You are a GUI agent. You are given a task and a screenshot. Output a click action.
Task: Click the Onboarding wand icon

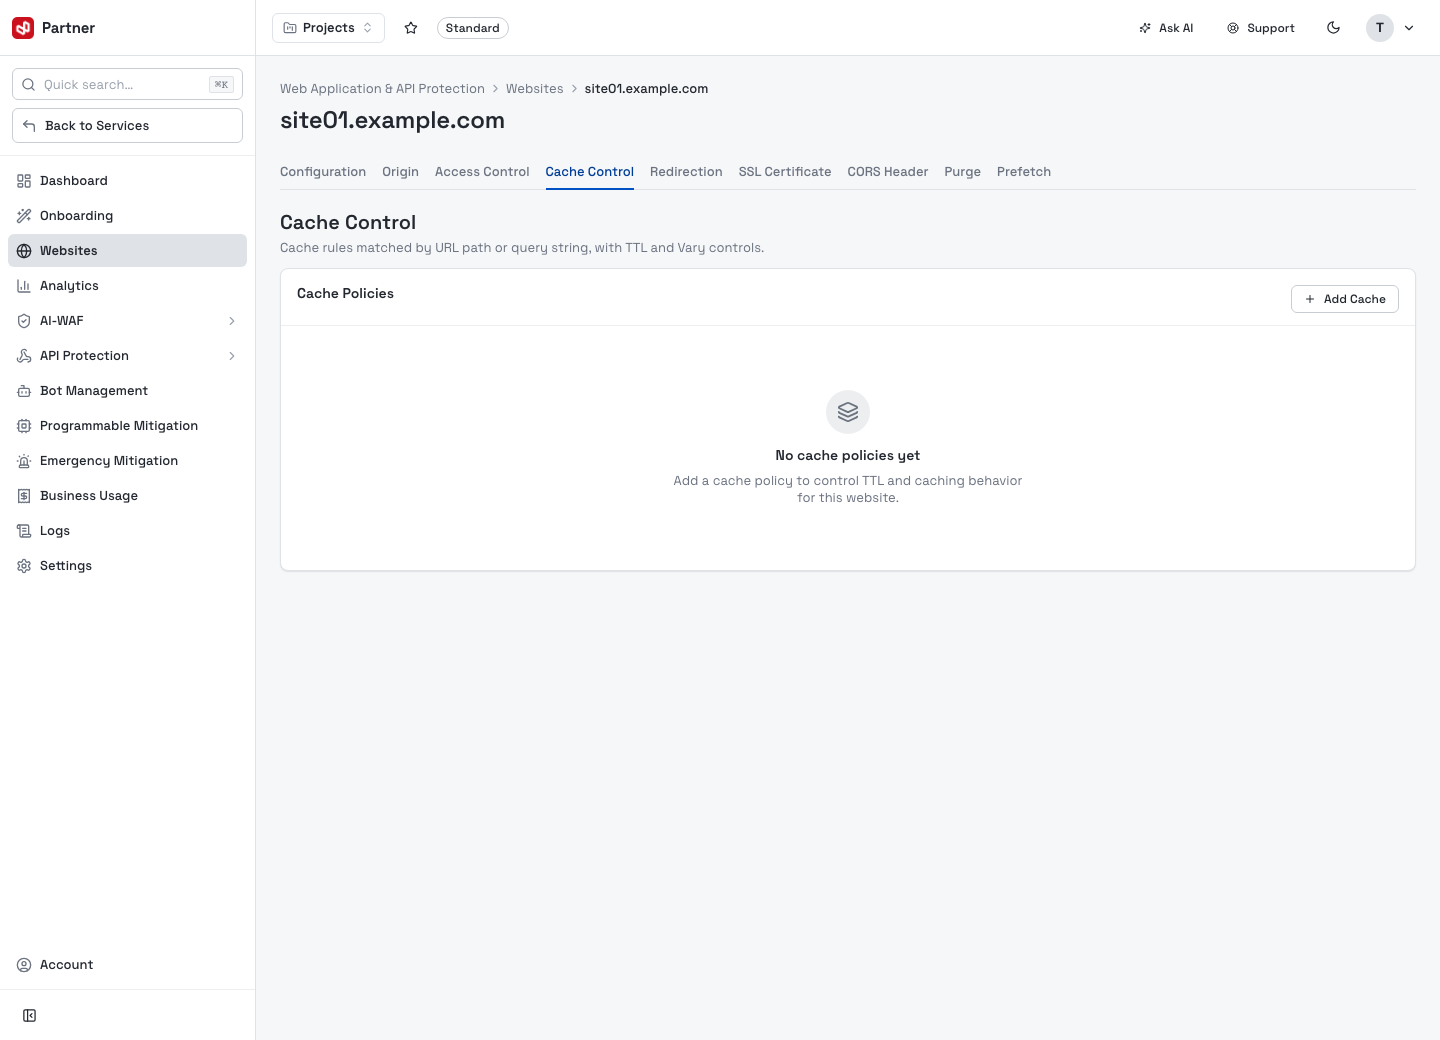point(24,216)
